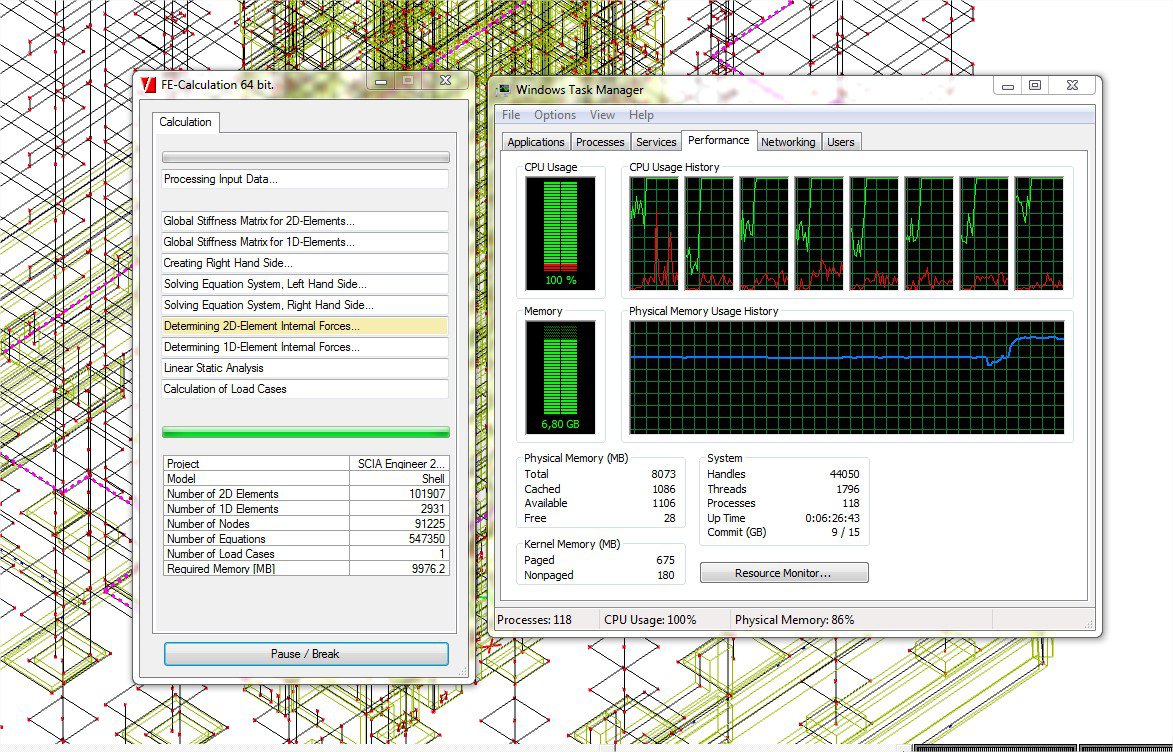Click the FE-Calculation red logo icon
The height and width of the screenshot is (752, 1173).
click(x=148, y=85)
